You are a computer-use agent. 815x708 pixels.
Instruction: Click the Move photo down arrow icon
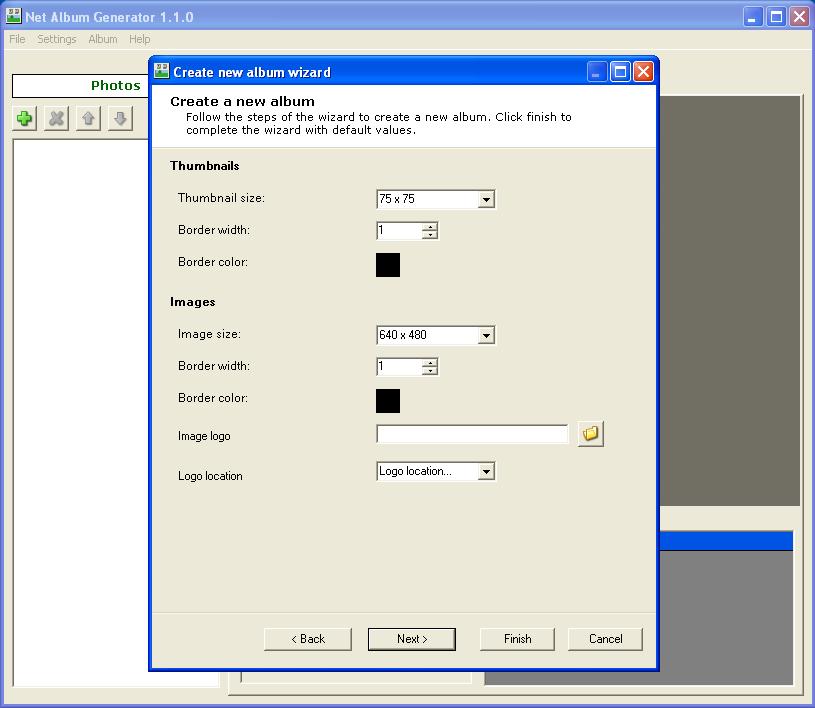tap(120, 119)
